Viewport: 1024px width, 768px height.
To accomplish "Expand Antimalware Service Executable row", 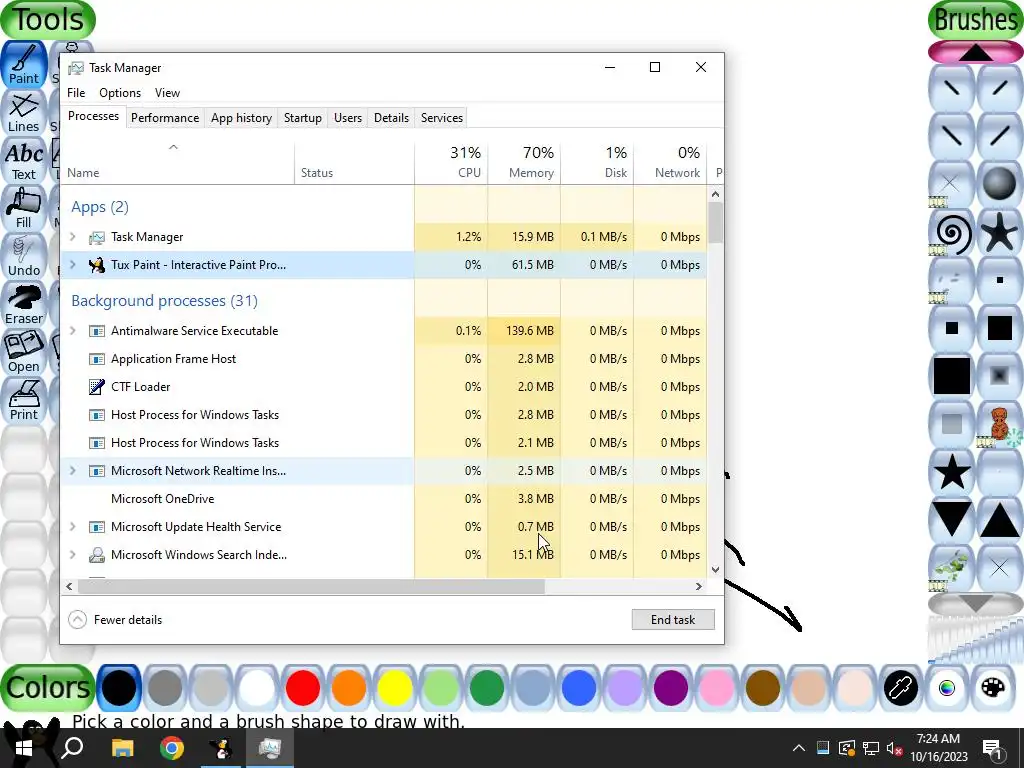I will 72,330.
